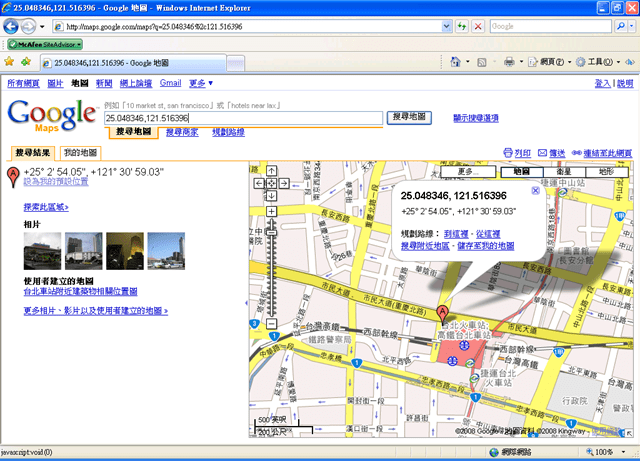Image resolution: width=640 pixels, height=461 pixels.
Task: Select the 搜尋商家 tab
Action: pyautogui.click(x=182, y=132)
